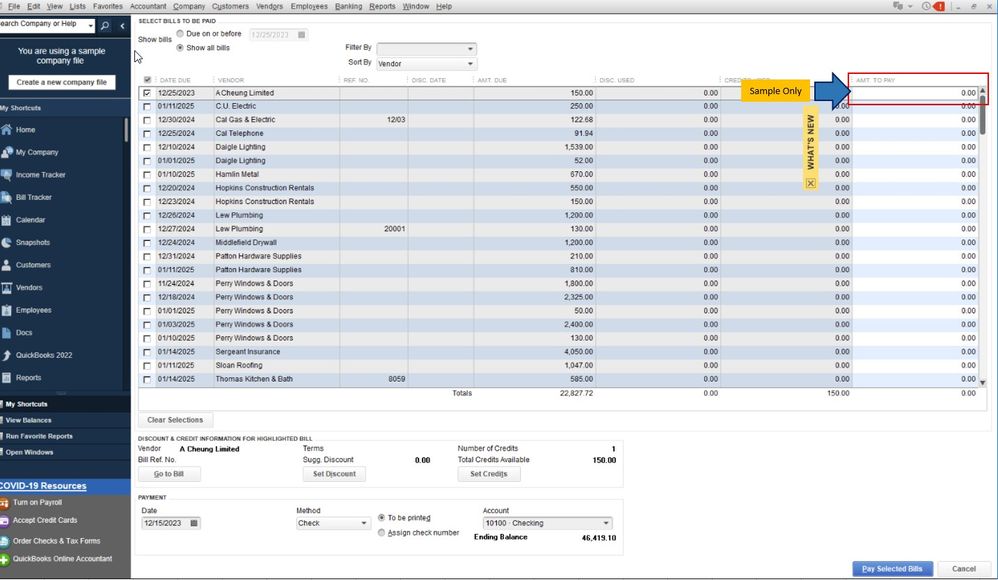Open the Sort By Vendor dropdown
This screenshot has height=580, width=998.
(x=426, y=64)
